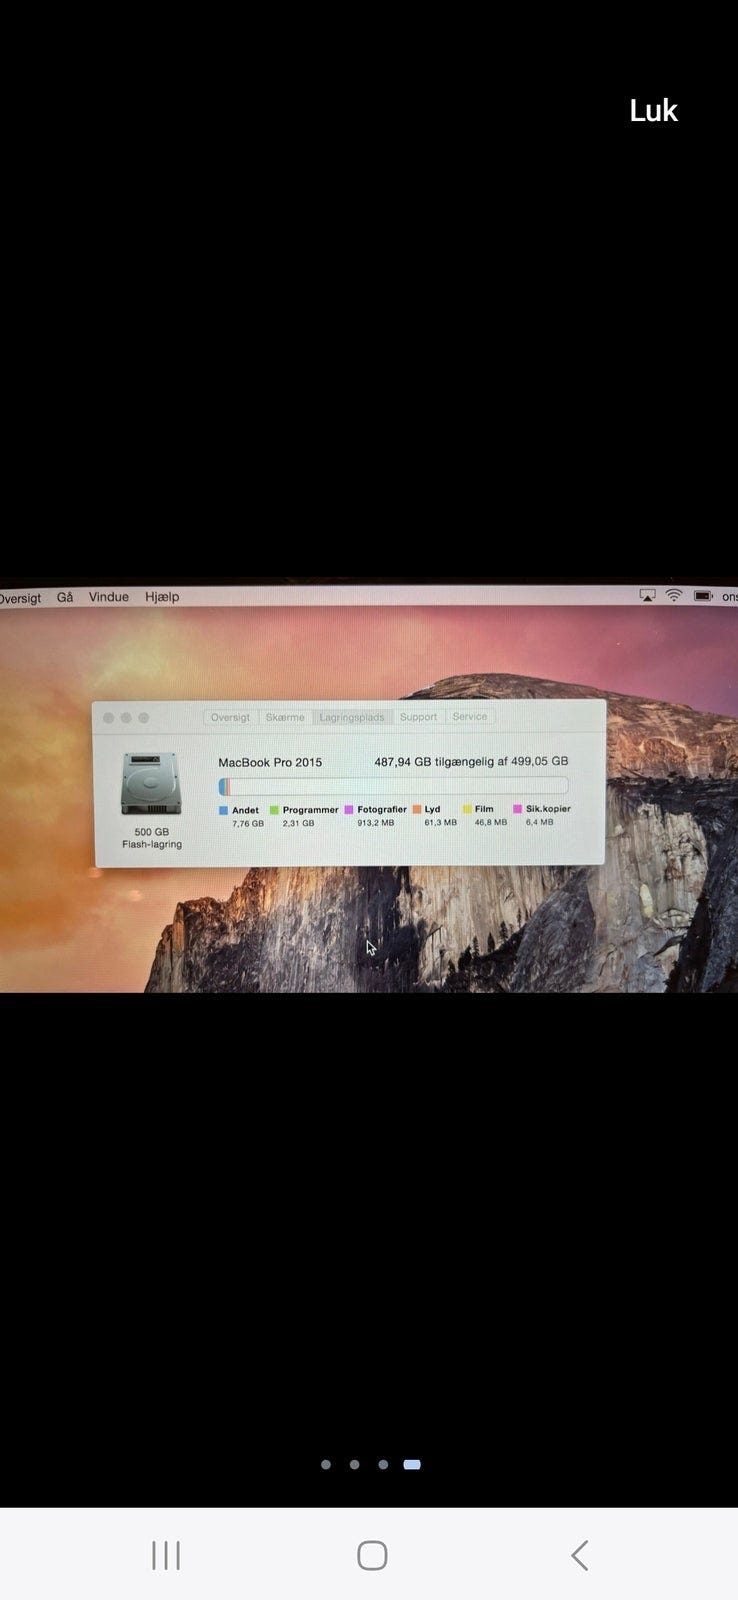
Task: Select the Lagringsplads tab
Action: click(x=352, y=717)
